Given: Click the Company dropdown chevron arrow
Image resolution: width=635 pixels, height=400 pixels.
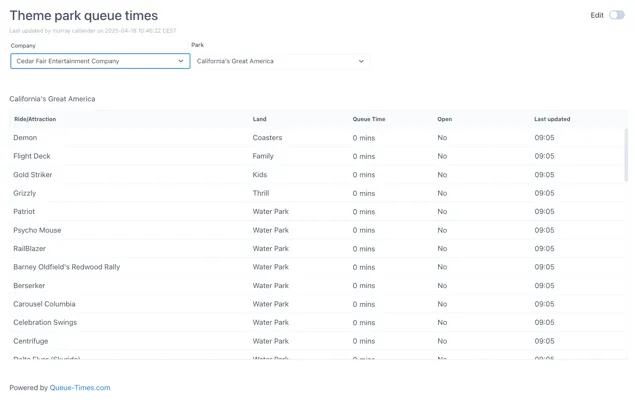Looking at the screenshot, I should (181, 61).
